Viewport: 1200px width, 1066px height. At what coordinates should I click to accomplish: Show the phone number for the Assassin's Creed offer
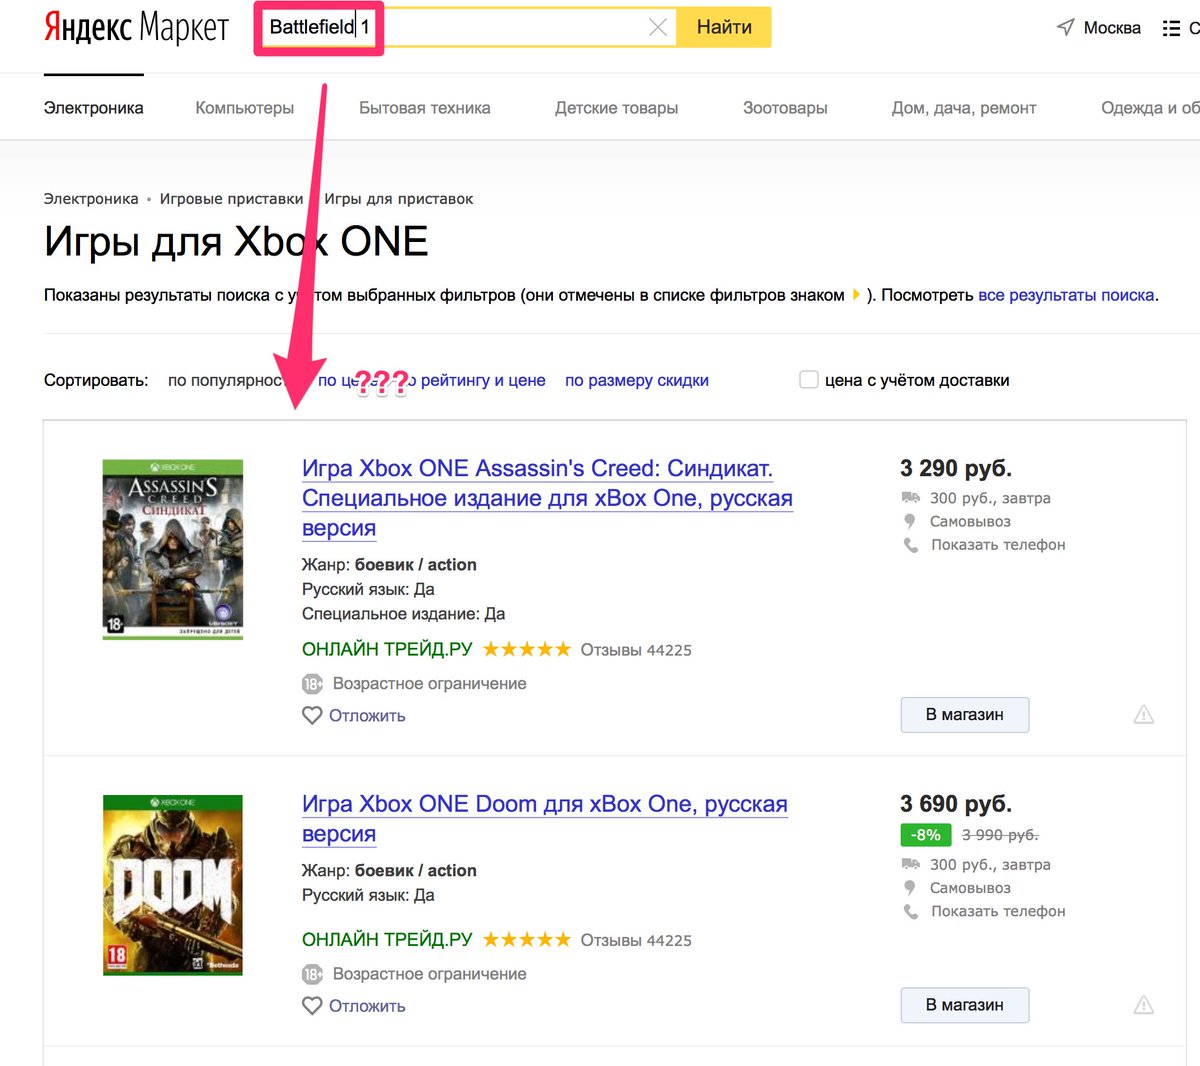(998, 545)
